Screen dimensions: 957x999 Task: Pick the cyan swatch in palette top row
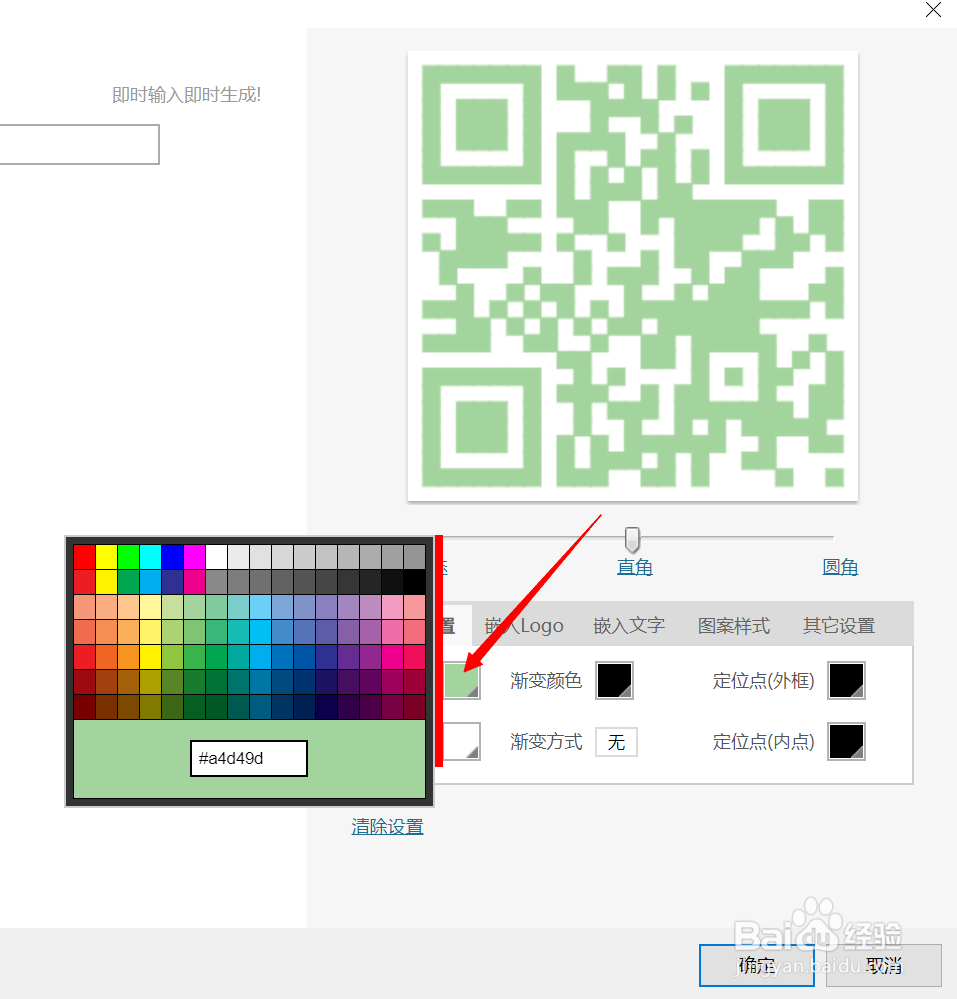point(150,557)
